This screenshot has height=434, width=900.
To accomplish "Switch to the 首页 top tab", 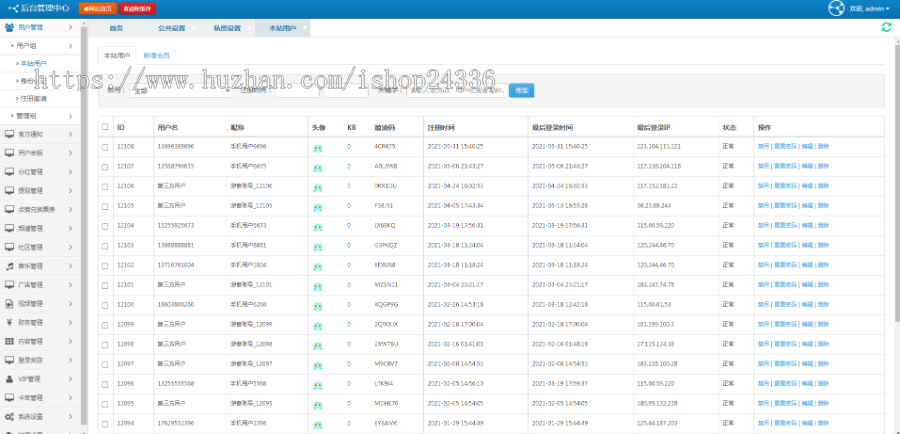I will click(x=116, y=28).
